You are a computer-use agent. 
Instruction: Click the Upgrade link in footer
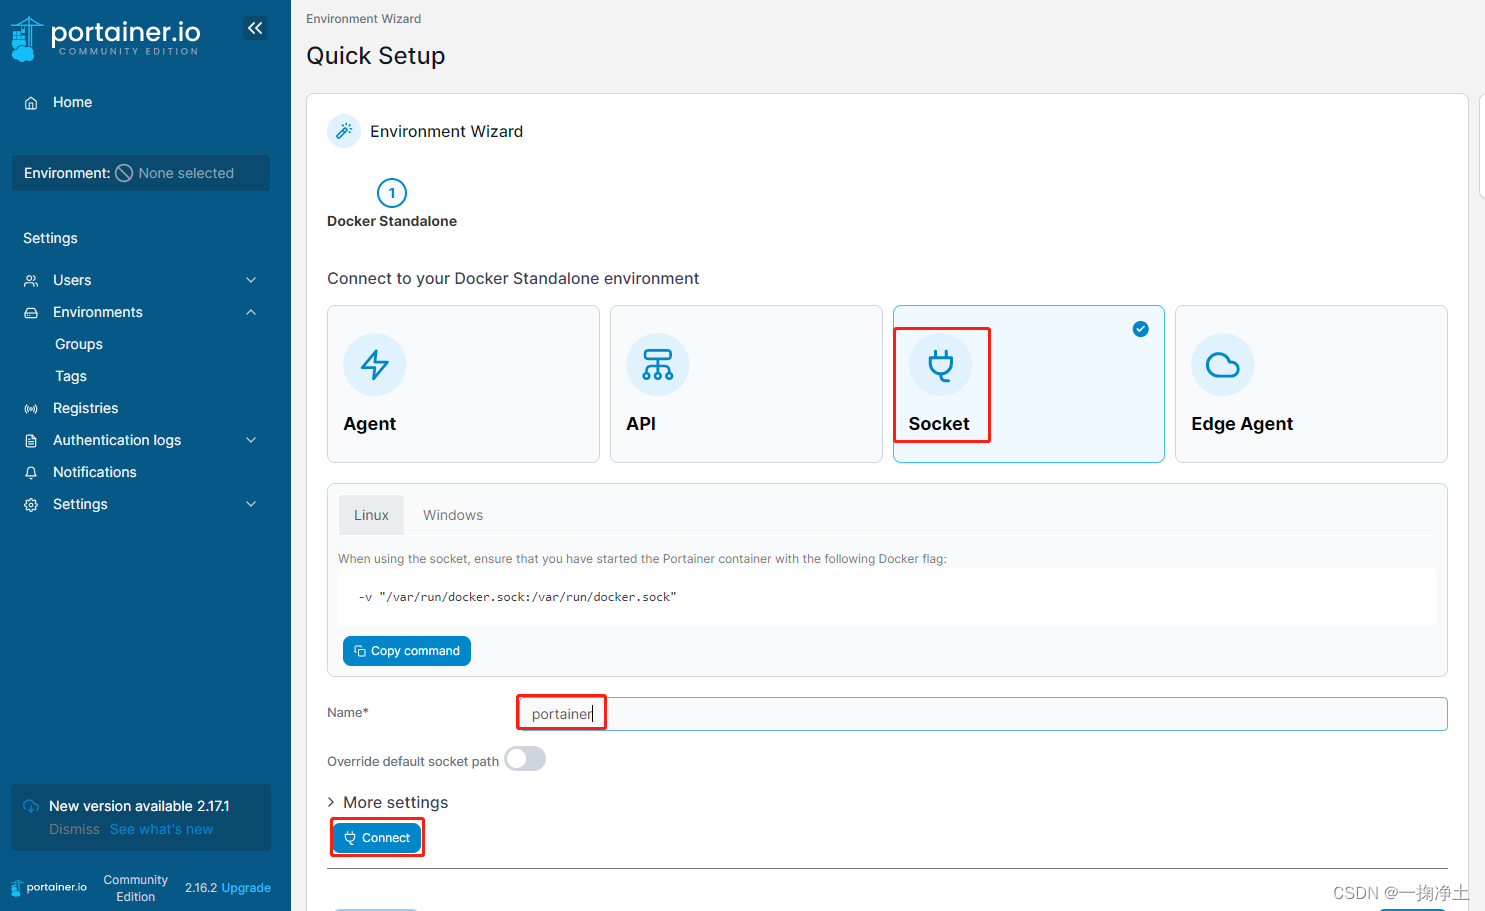click(x=246, y=888)
